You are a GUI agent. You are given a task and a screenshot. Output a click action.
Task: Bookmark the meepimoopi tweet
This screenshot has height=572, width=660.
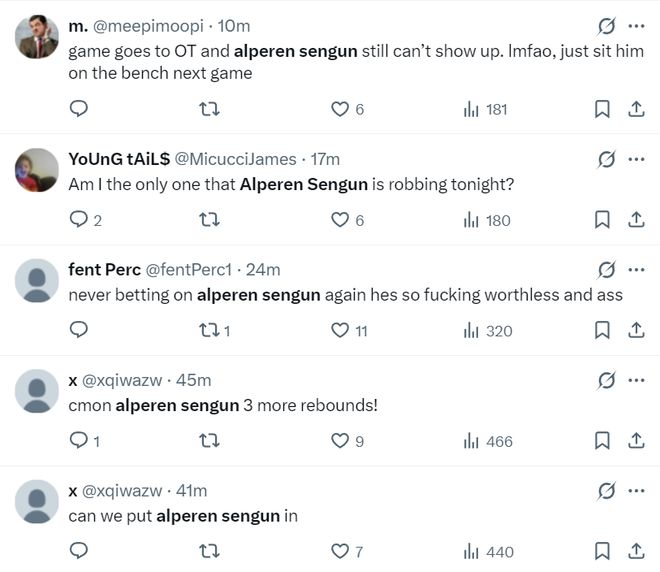click(x=602, y=109)
